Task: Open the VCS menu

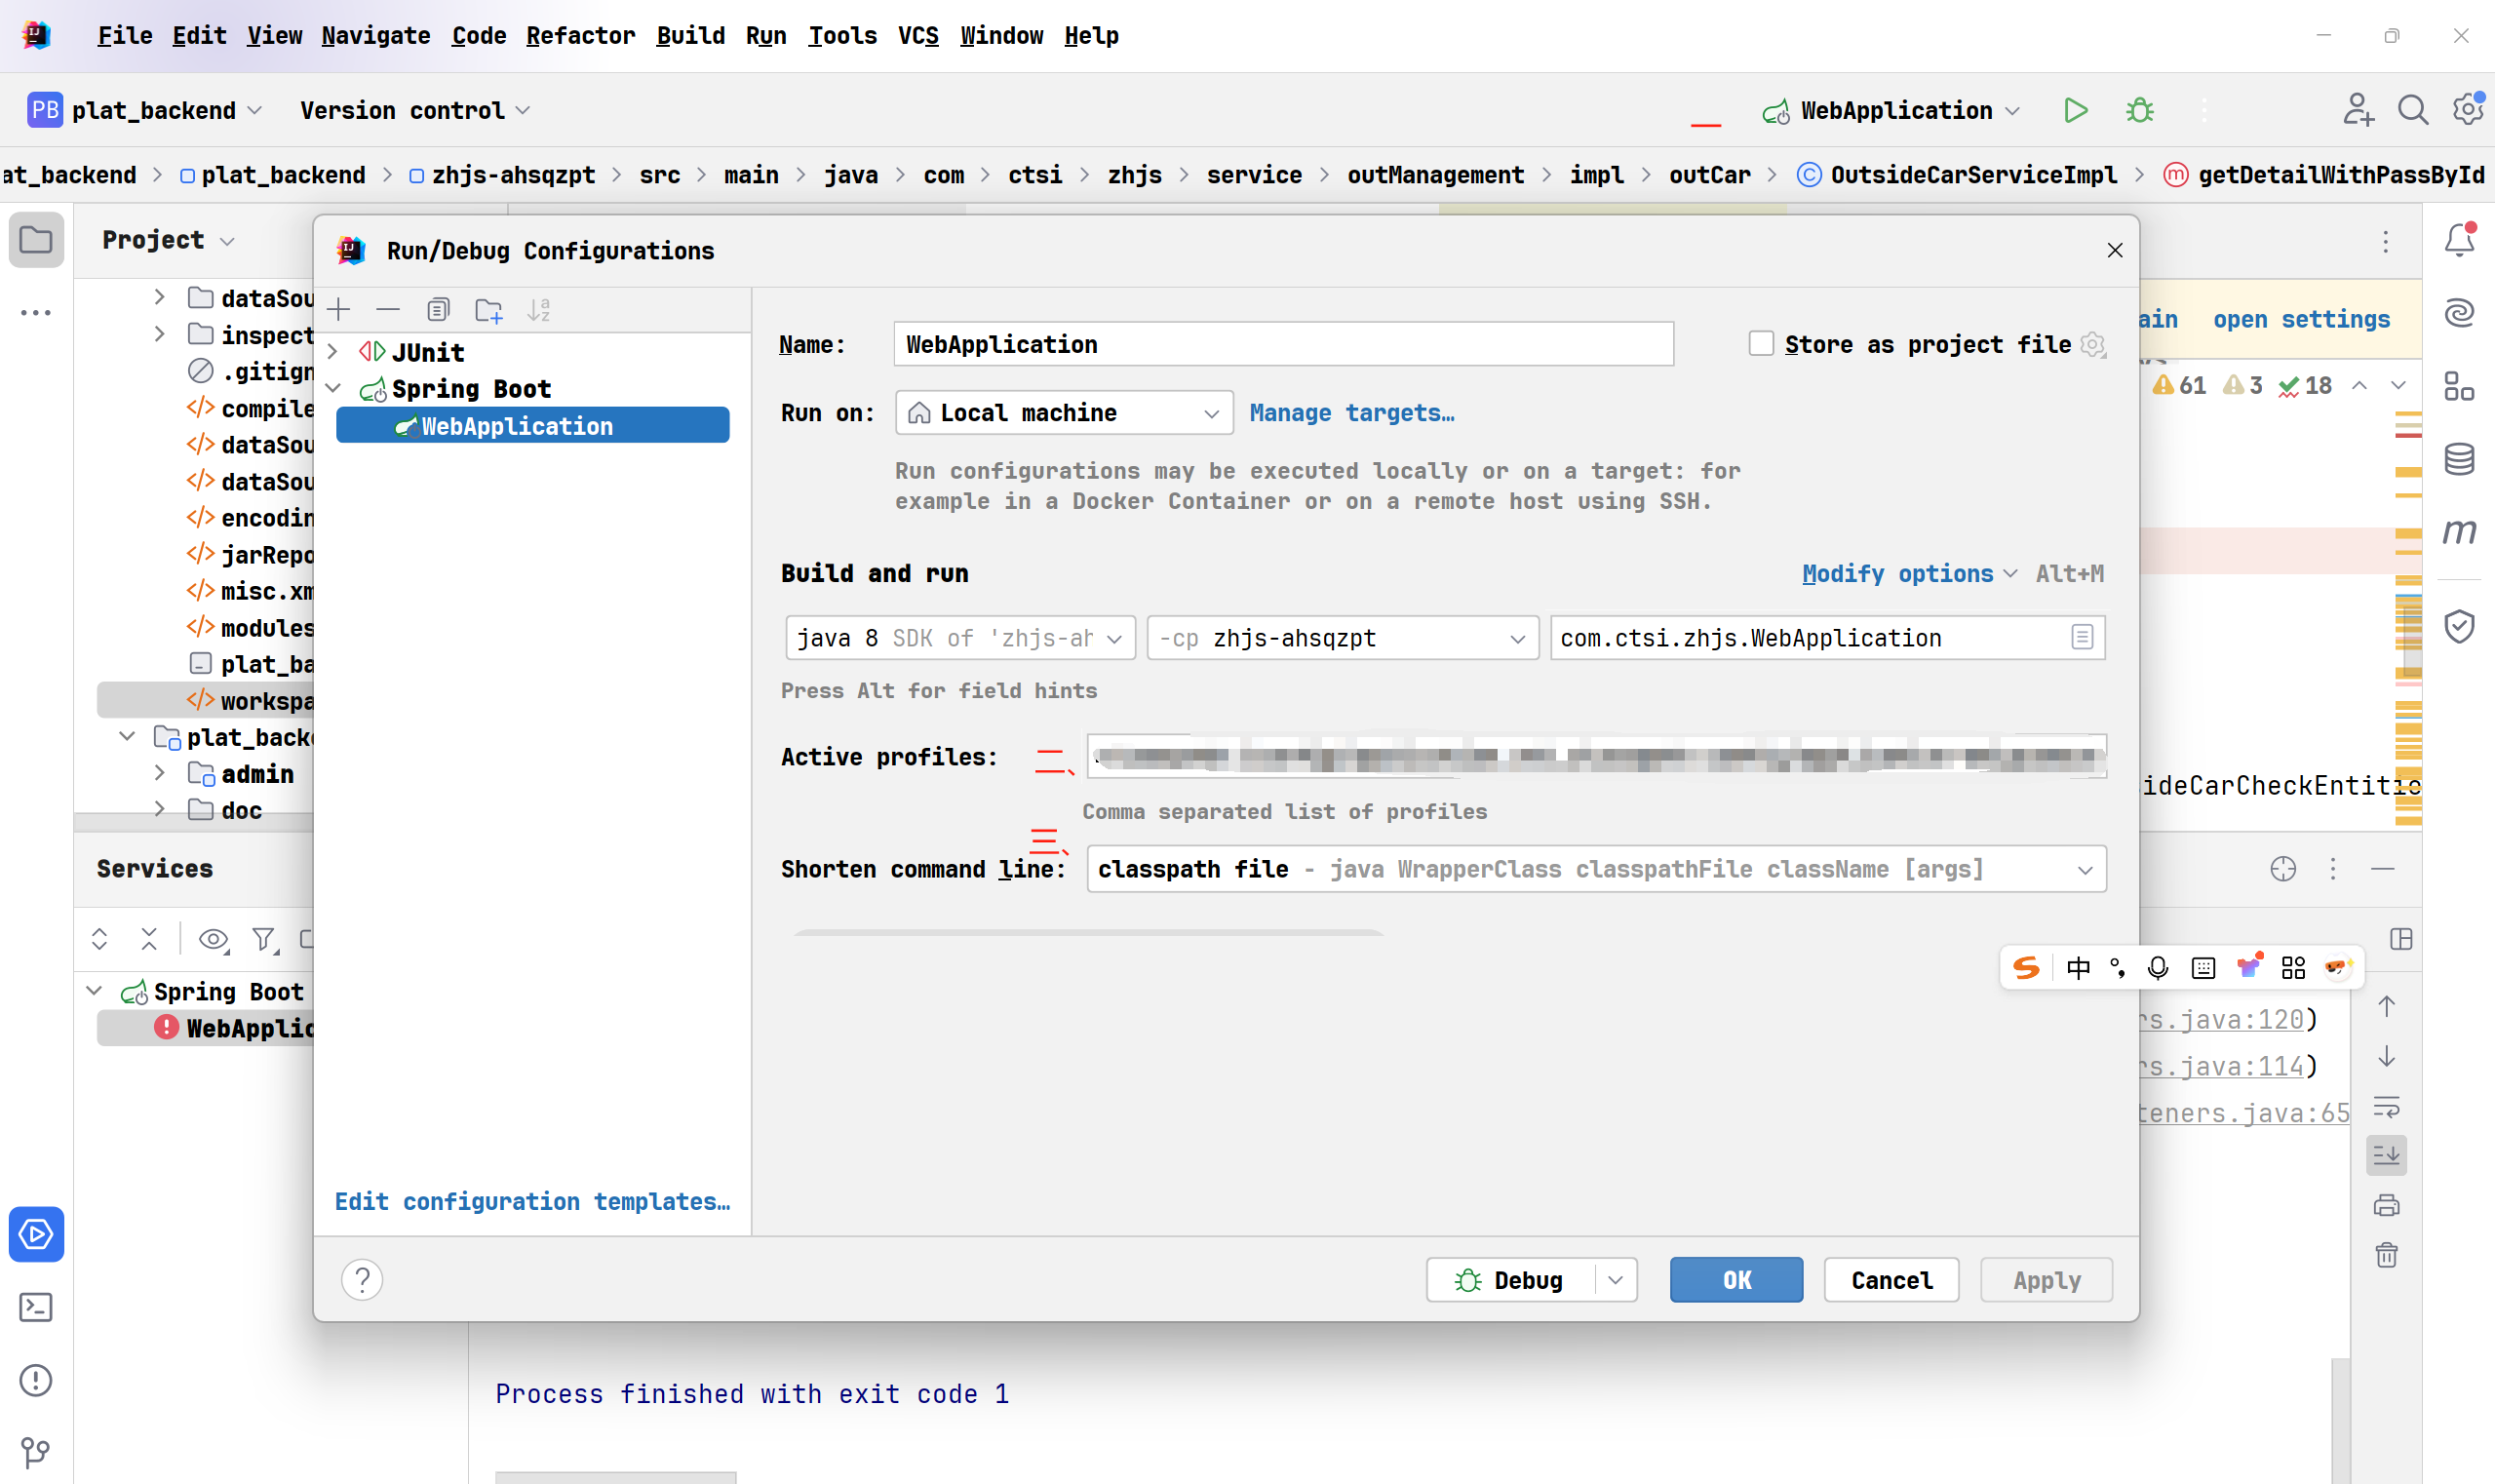Action: [x=916, y=35]
